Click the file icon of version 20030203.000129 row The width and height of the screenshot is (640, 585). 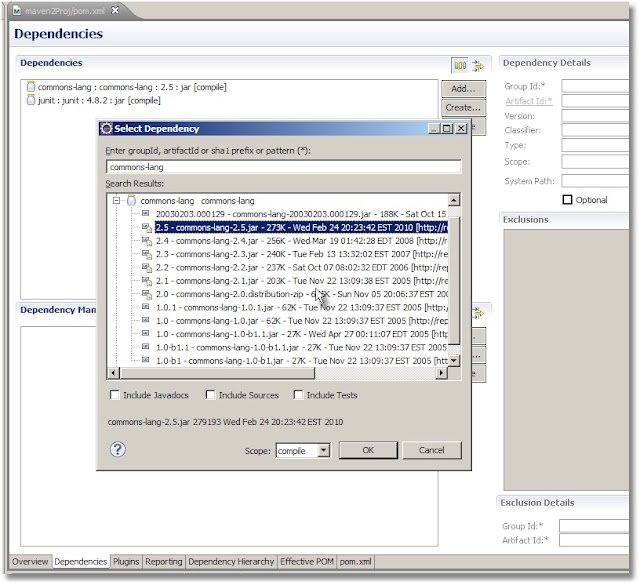(145, 213)
